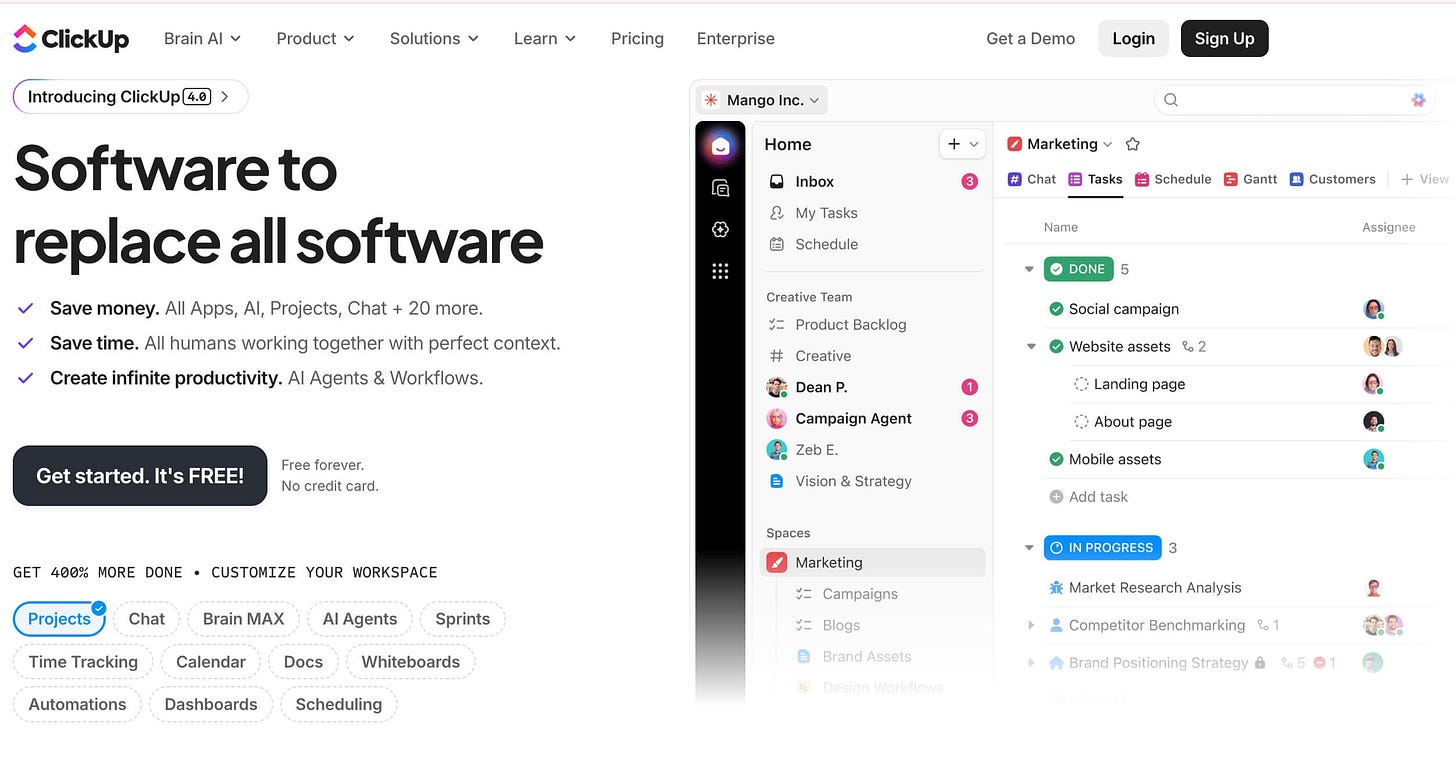Open the chat bubbles icon in the black sidebar

(720, 188)
